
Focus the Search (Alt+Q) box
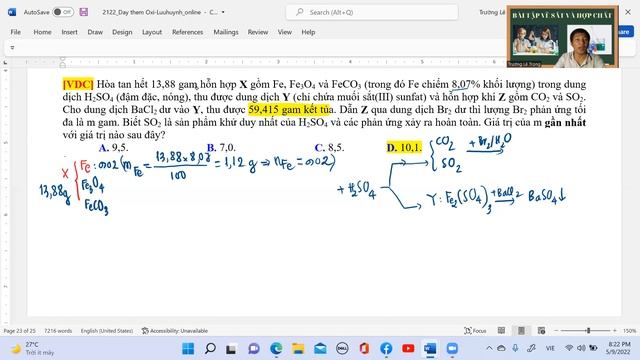(372, 12)
